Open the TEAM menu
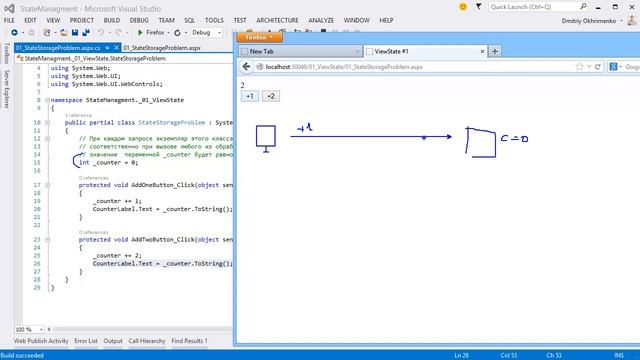 pos(167,20)
